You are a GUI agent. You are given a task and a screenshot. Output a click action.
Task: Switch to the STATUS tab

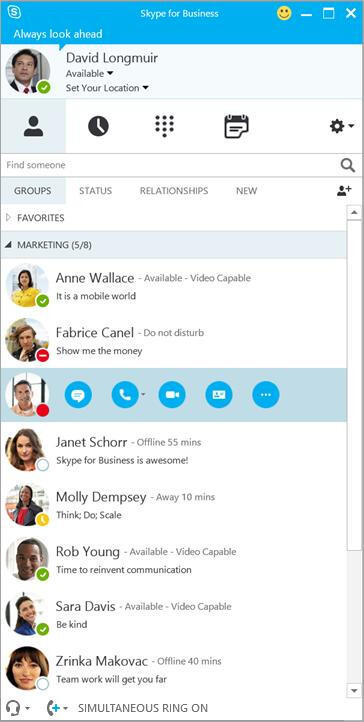(95, 191)
